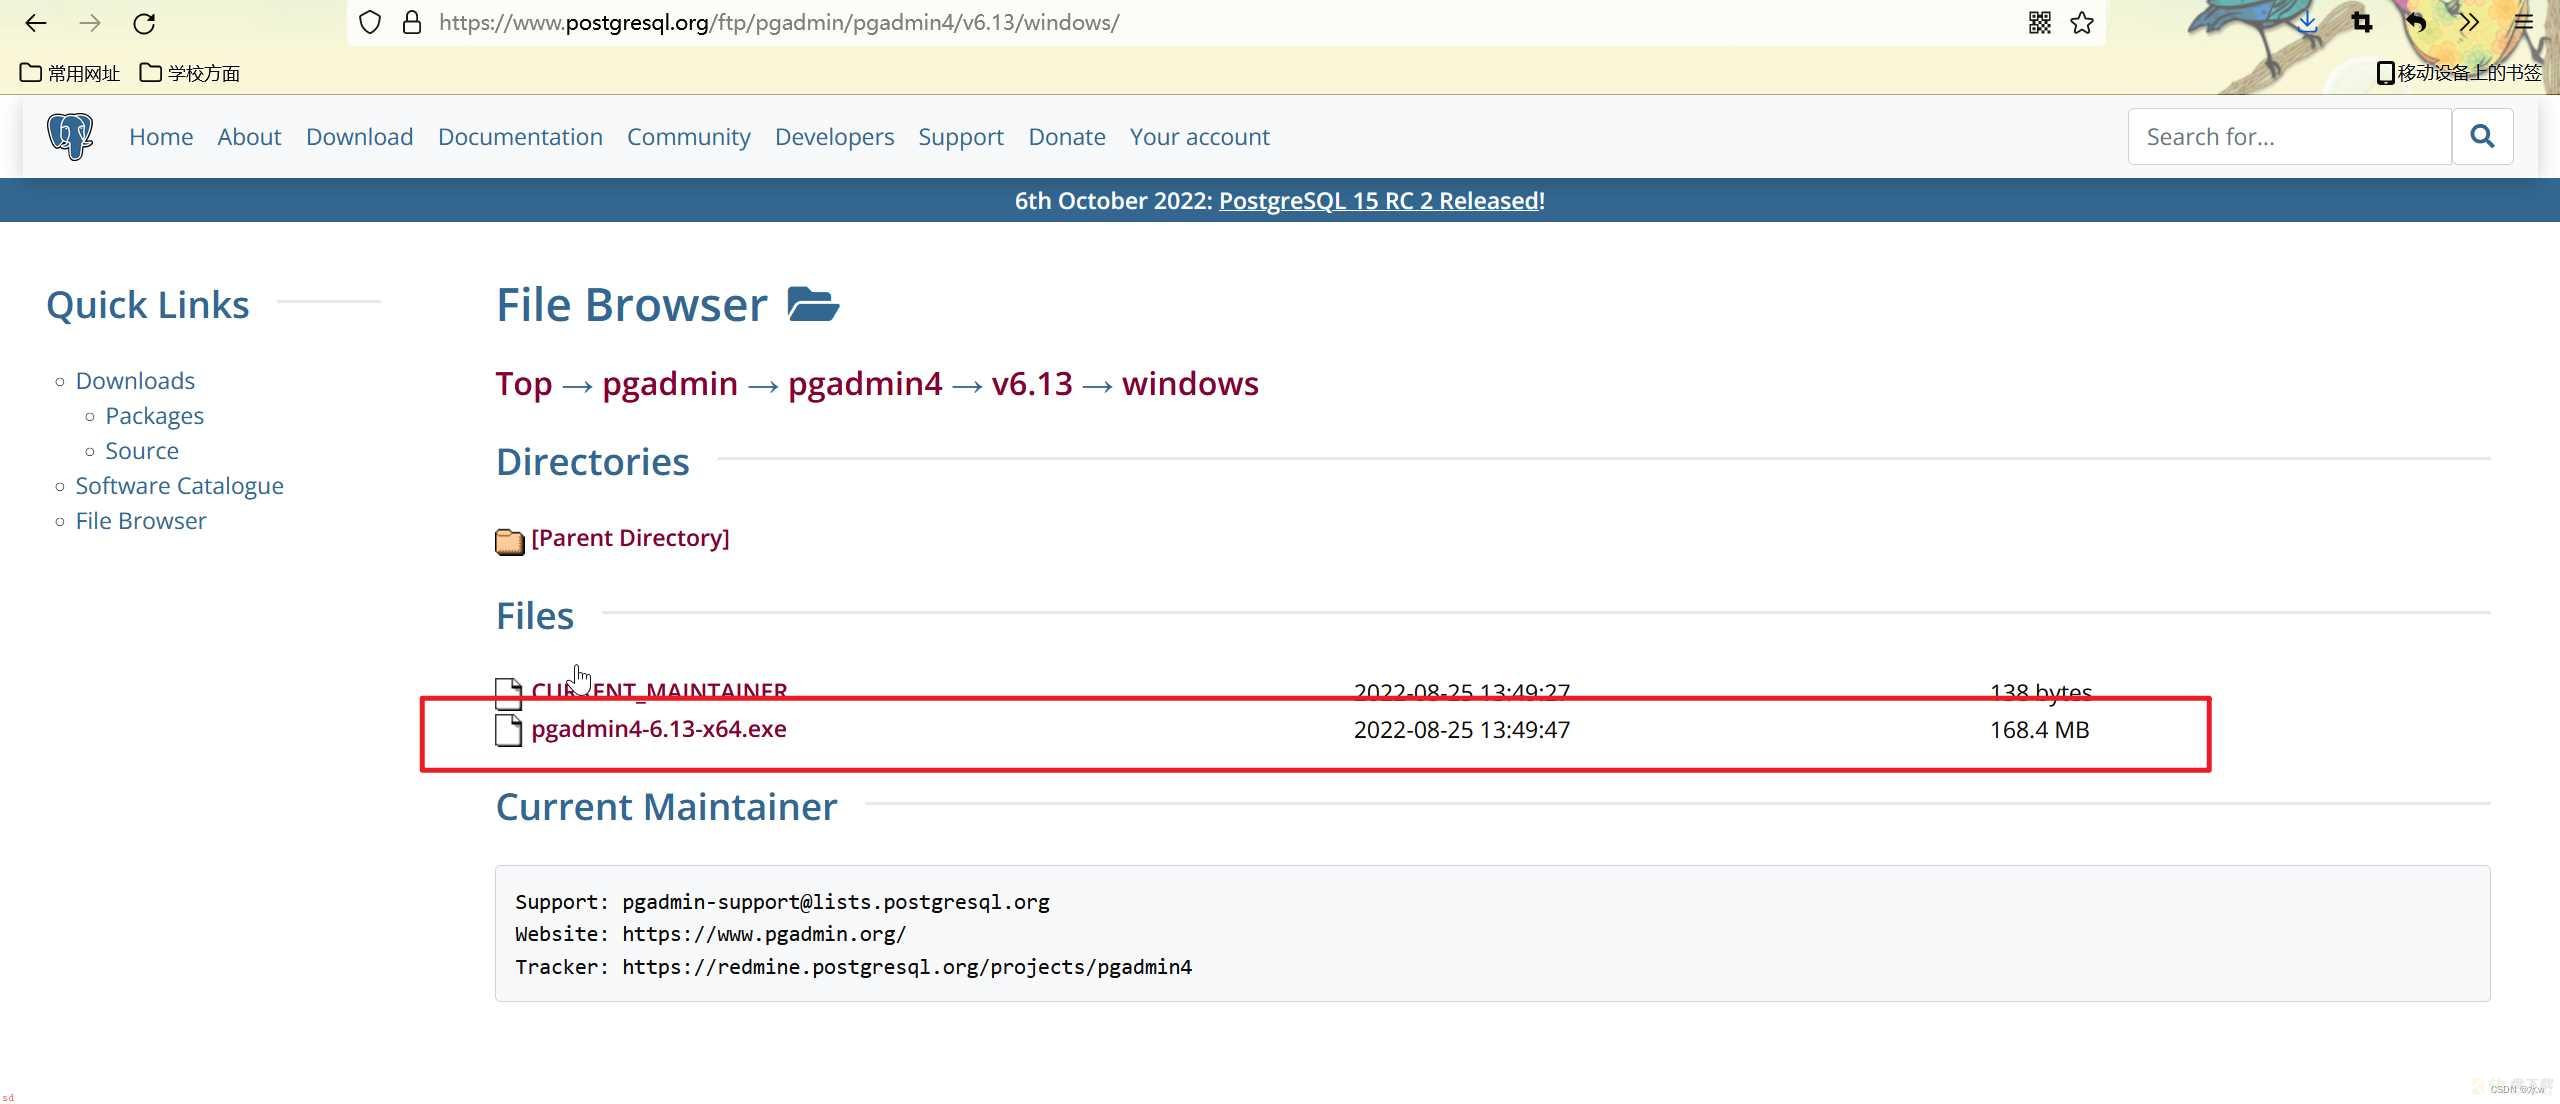Open Downloads in Quick Links
The image size is (2560, 1104).
[x=135, y=381]
